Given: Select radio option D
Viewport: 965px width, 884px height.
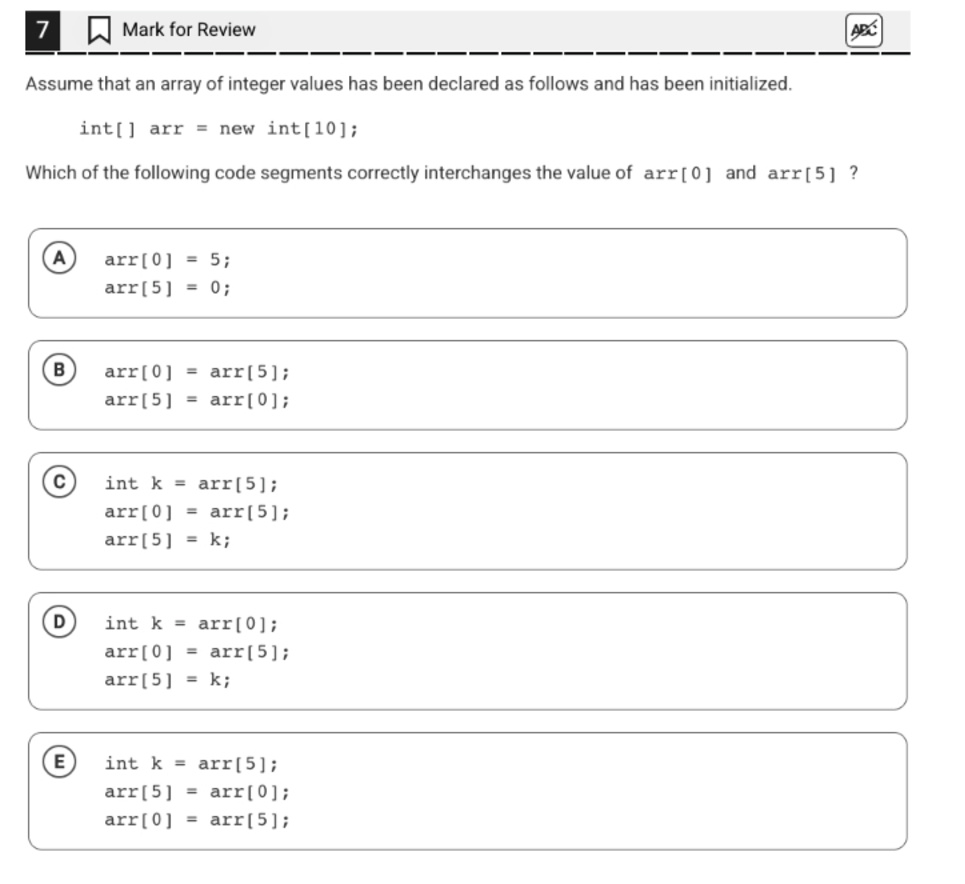Looking at the screenshot, I should click(x=59, y=621).
